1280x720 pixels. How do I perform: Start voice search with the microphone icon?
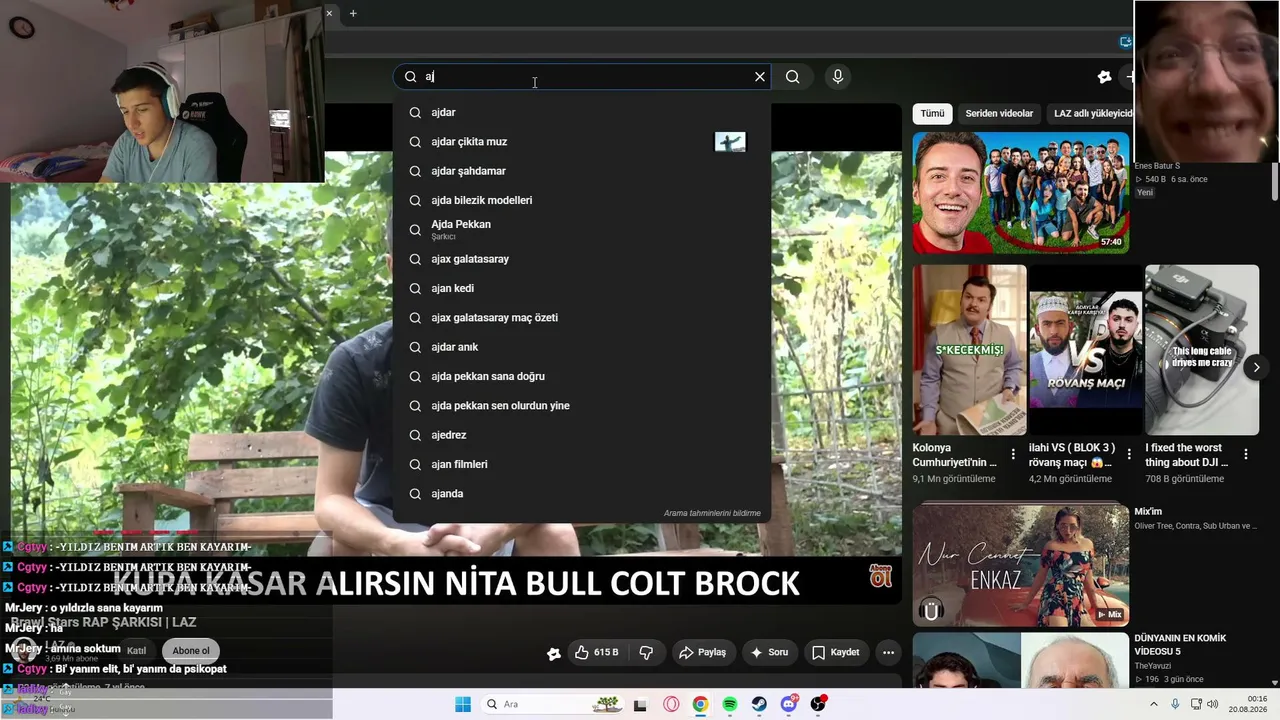point(838,77)
